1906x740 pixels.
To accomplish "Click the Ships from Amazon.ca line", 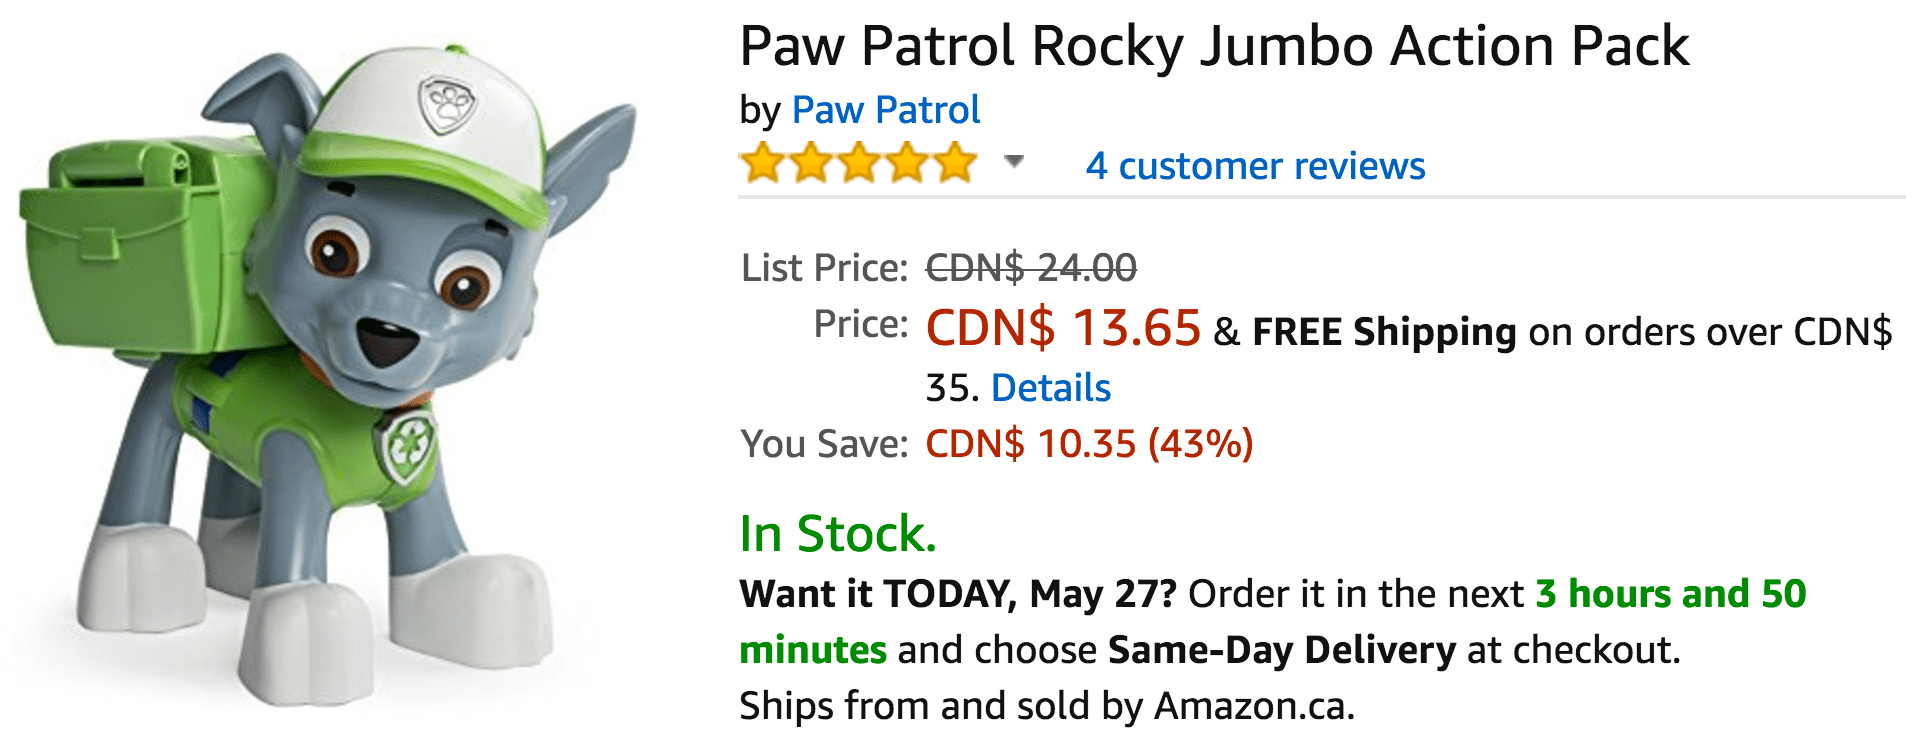I will [x=1046, y=706].
